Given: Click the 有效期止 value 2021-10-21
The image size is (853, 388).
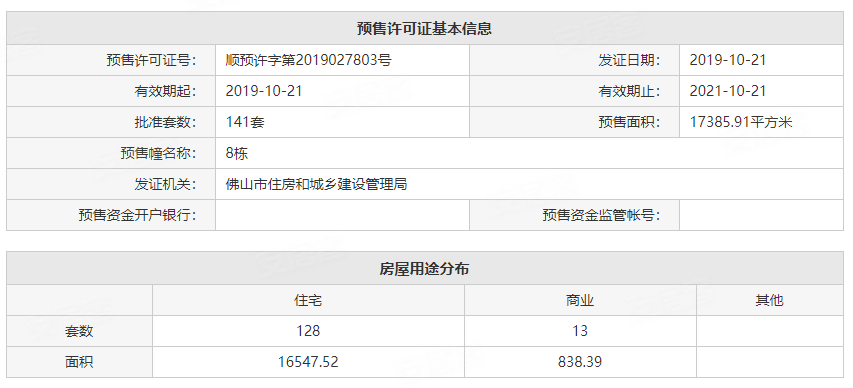Looking at the screenshot, I should tap(727, 91).
